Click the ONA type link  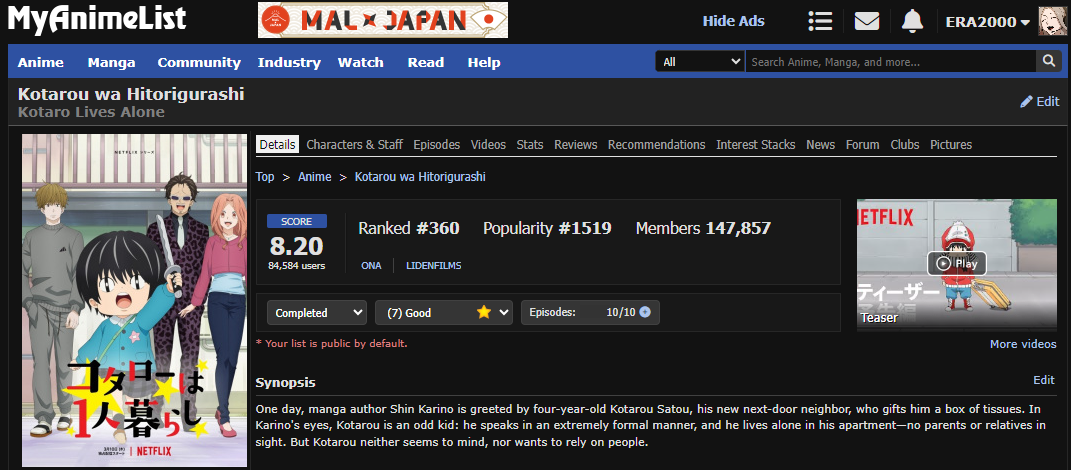[x=372, y=265]
